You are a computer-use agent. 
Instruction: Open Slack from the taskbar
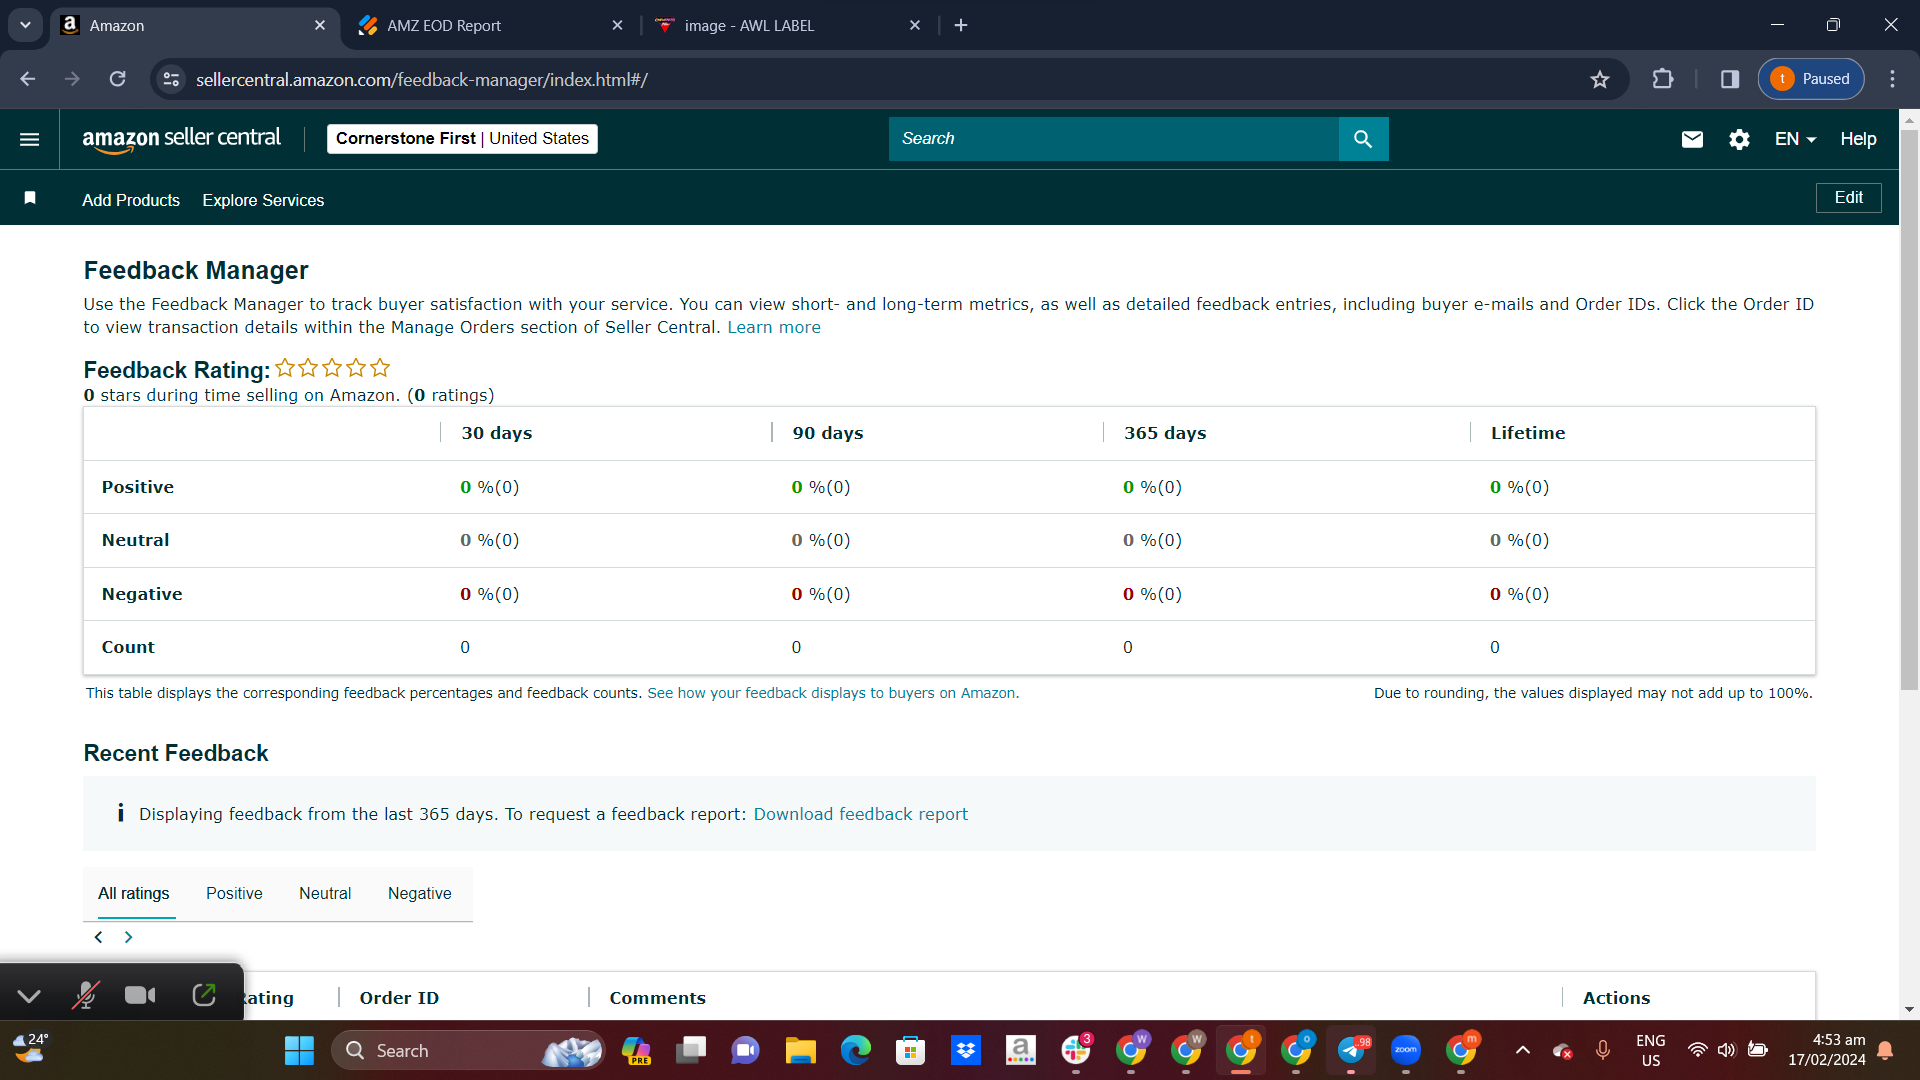[x=1076, y=1050]
